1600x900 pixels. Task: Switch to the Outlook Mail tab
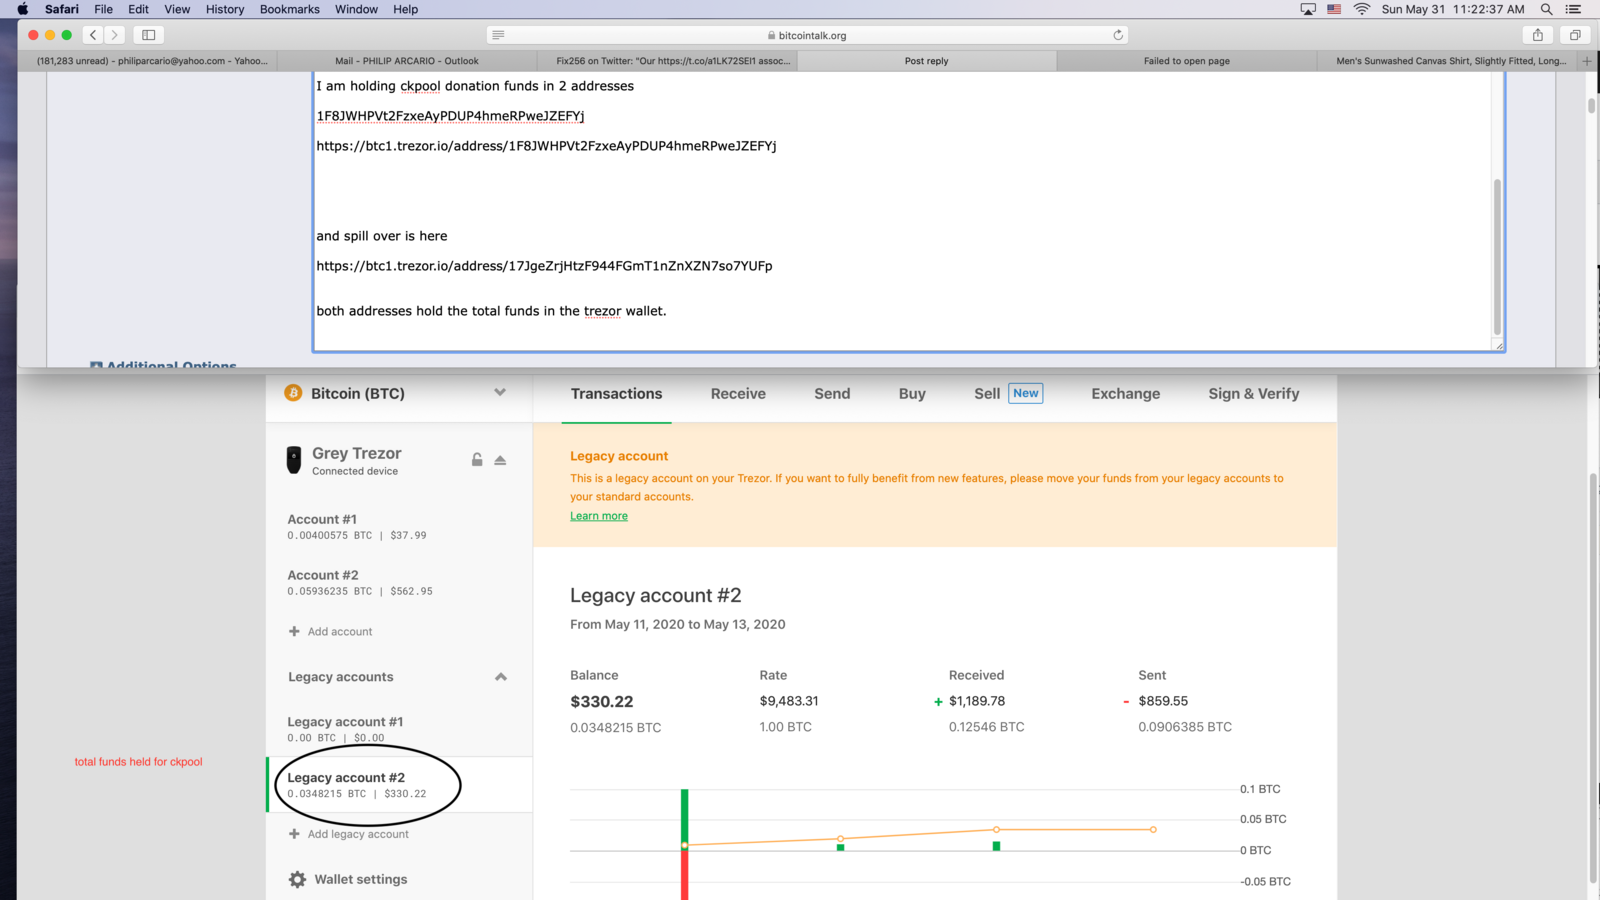click(x=407, y=61)
